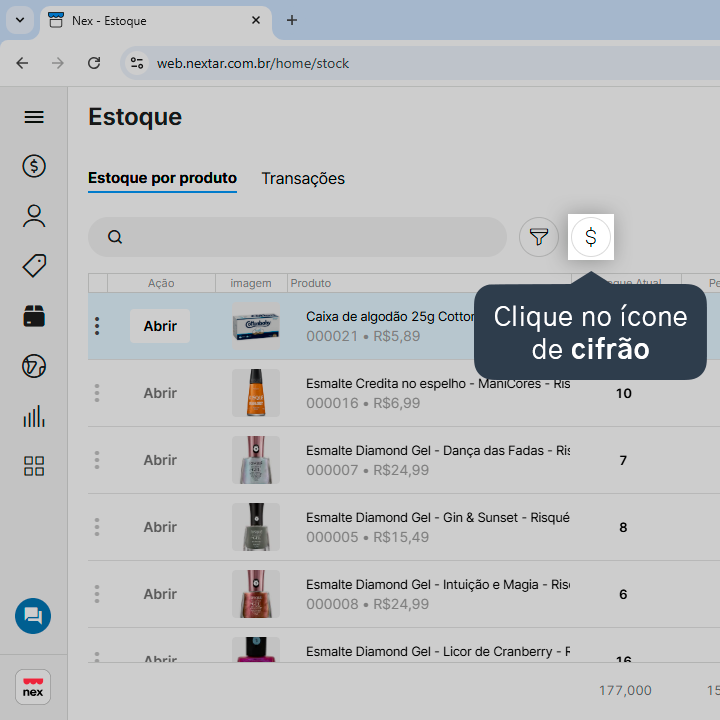Click Abrir for Dança das Fadas
Image resolution: width=720 pixels, height=720 pixels.
(160, 460)
